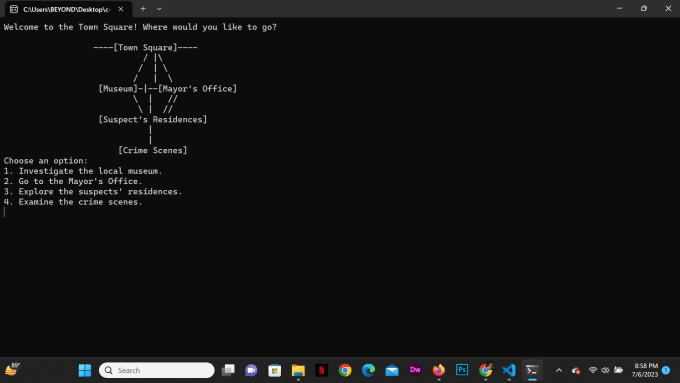
Task: Open the Chrome profile icon beside VS Code
Action: [486, 370]
